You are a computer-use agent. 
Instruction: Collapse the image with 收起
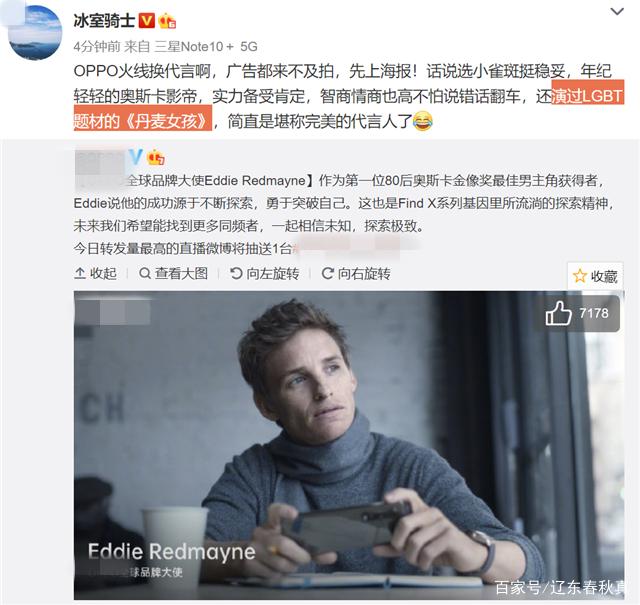pyautogui.click(x=95, y=274)
